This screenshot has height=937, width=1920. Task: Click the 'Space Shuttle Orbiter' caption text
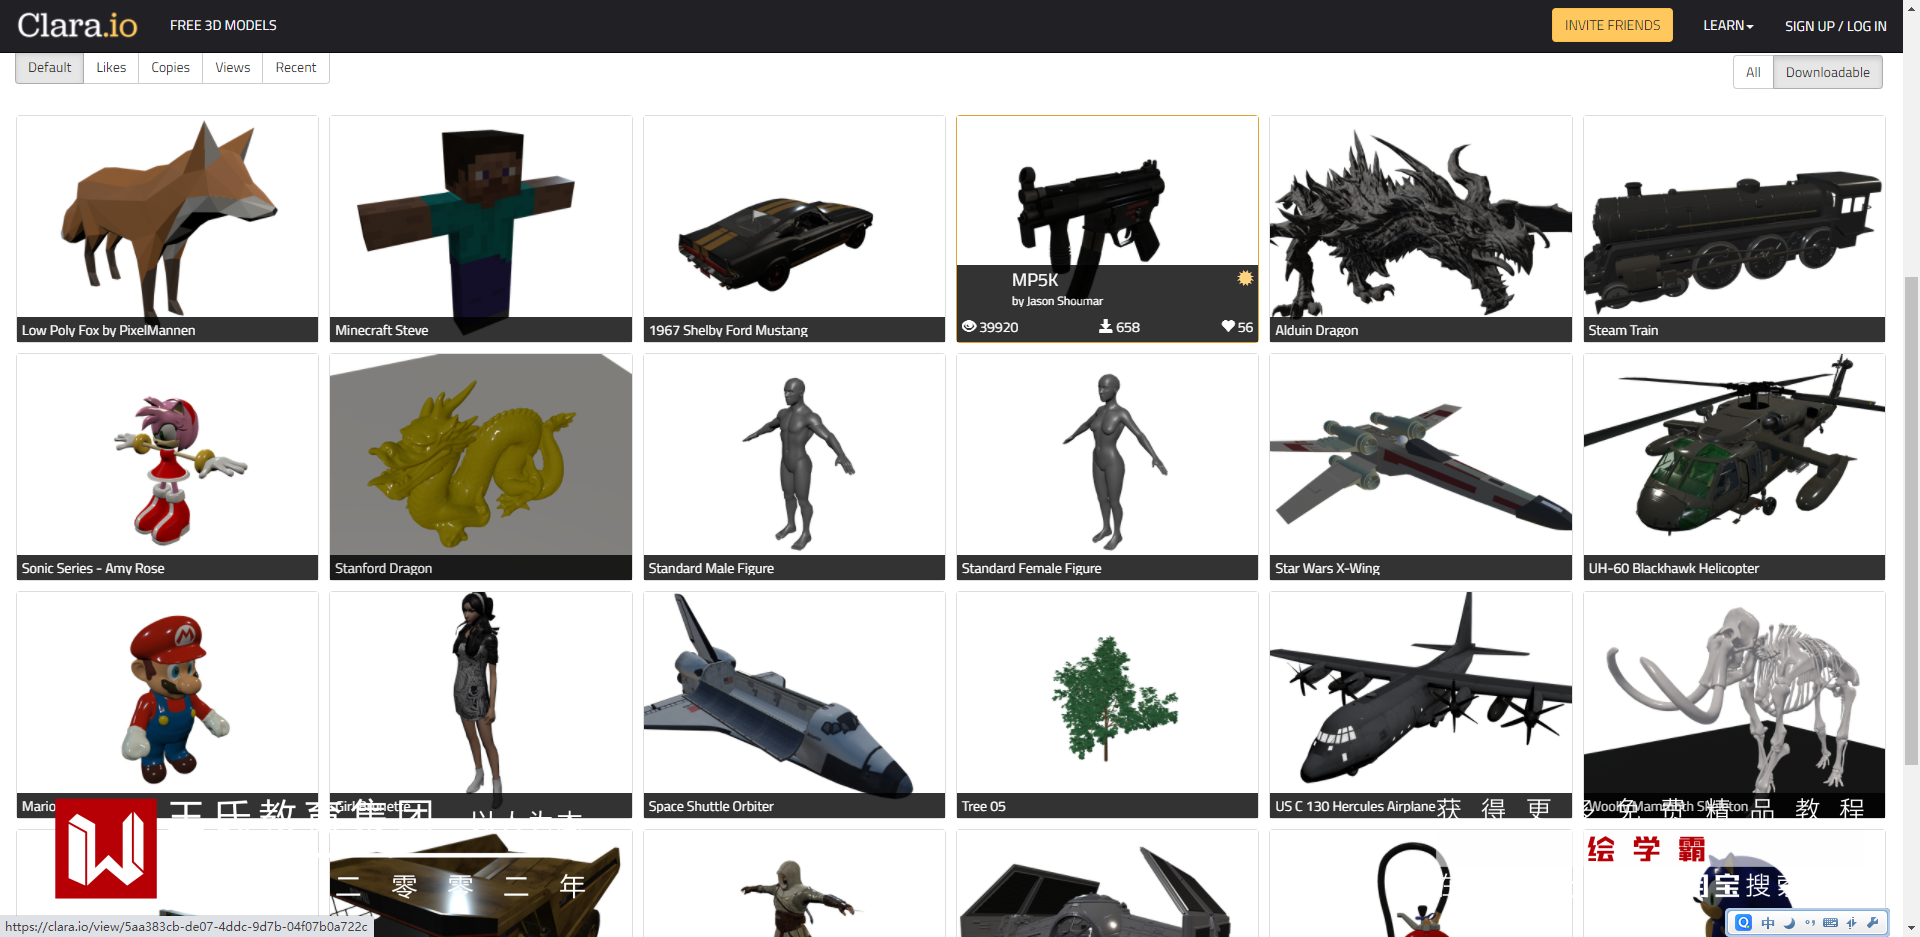point(711,806)
